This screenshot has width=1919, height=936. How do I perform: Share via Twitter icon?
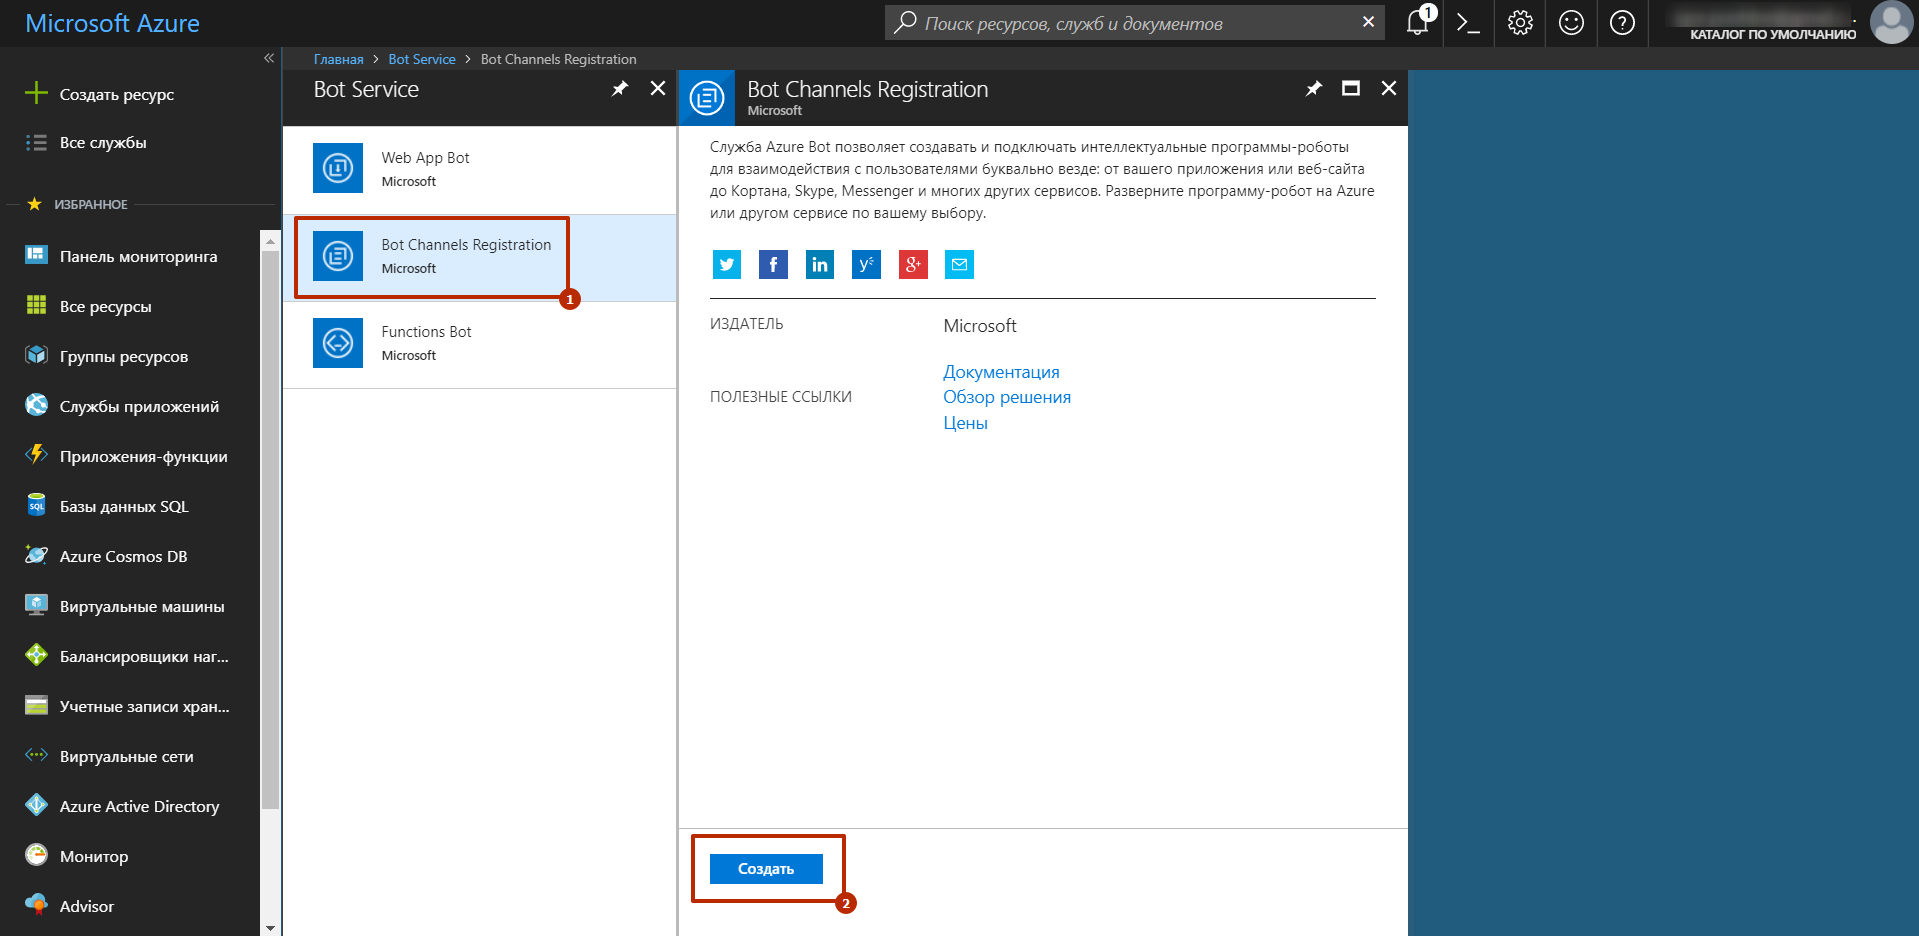(x=727, y=264)
